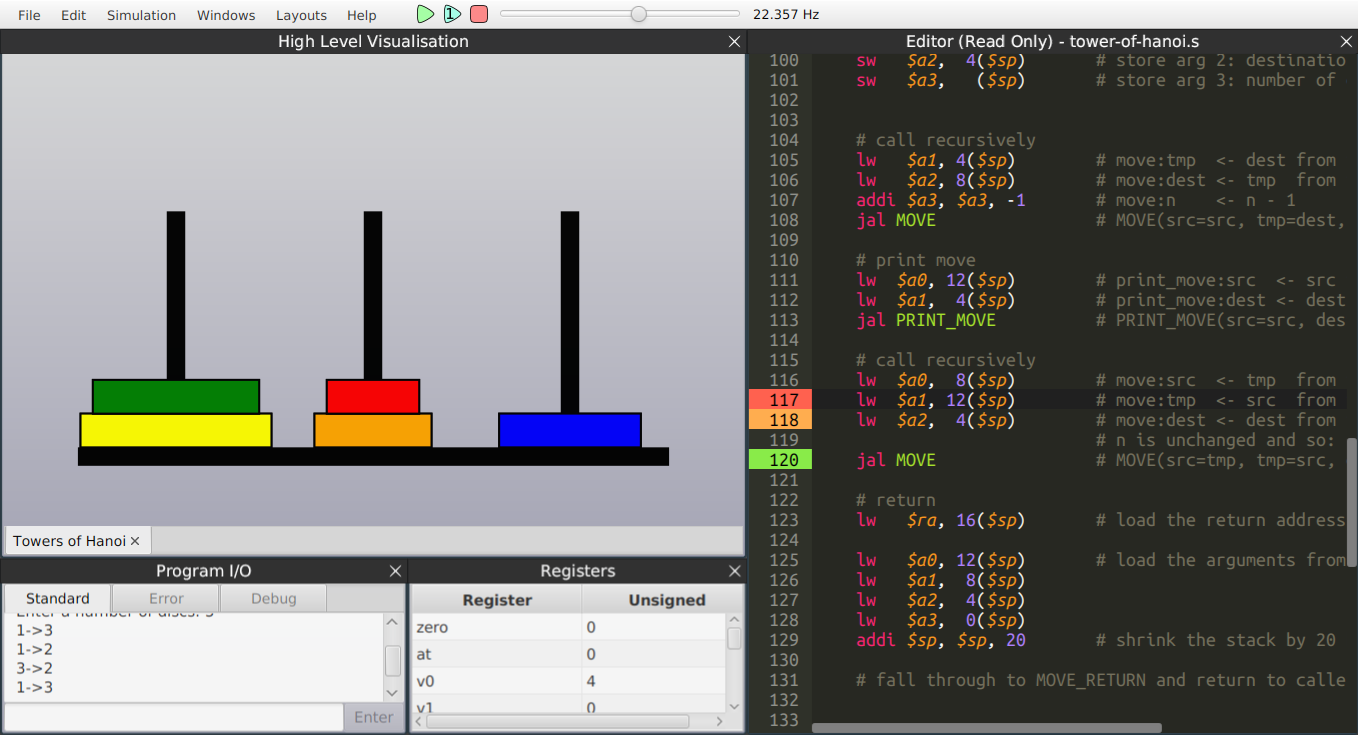
Task: Open the Simulation menu
Action: (141, 15)
